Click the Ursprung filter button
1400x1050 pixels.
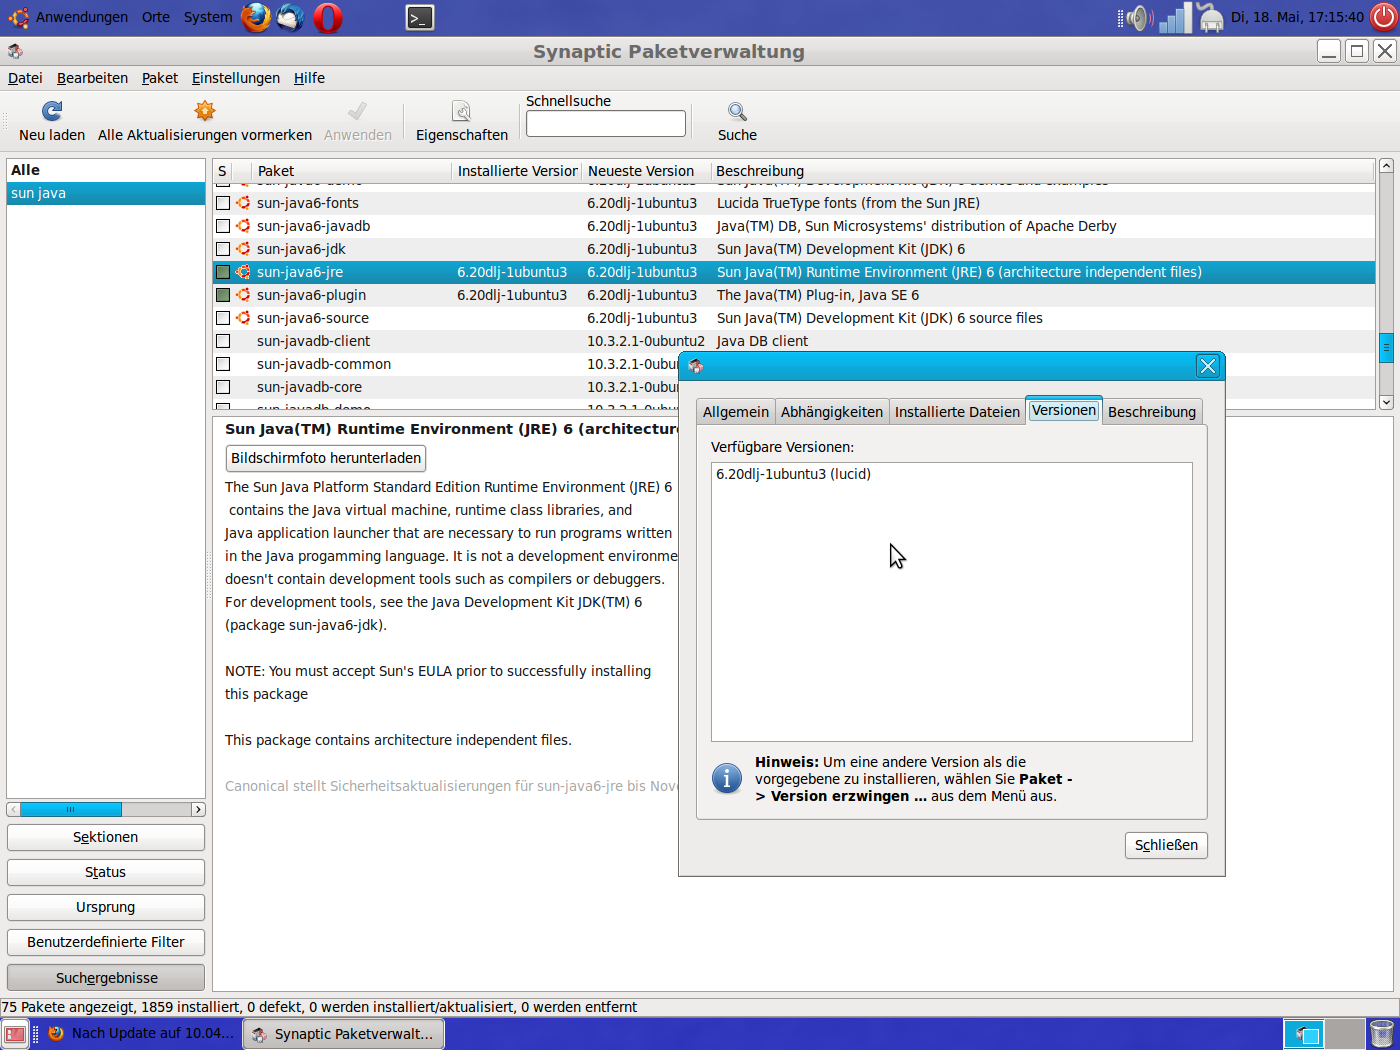pyautogui.click(x=106, y=907)
